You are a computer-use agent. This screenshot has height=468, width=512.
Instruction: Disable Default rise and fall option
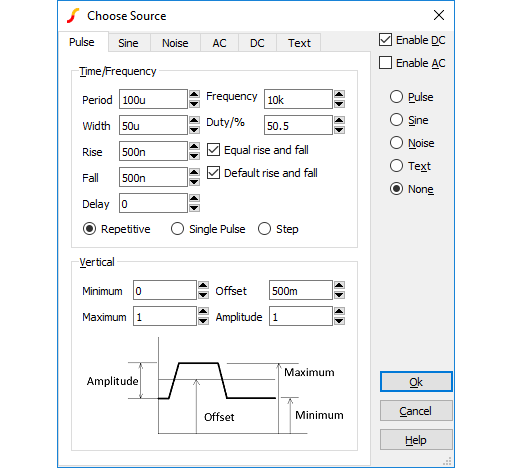(213, 173)
